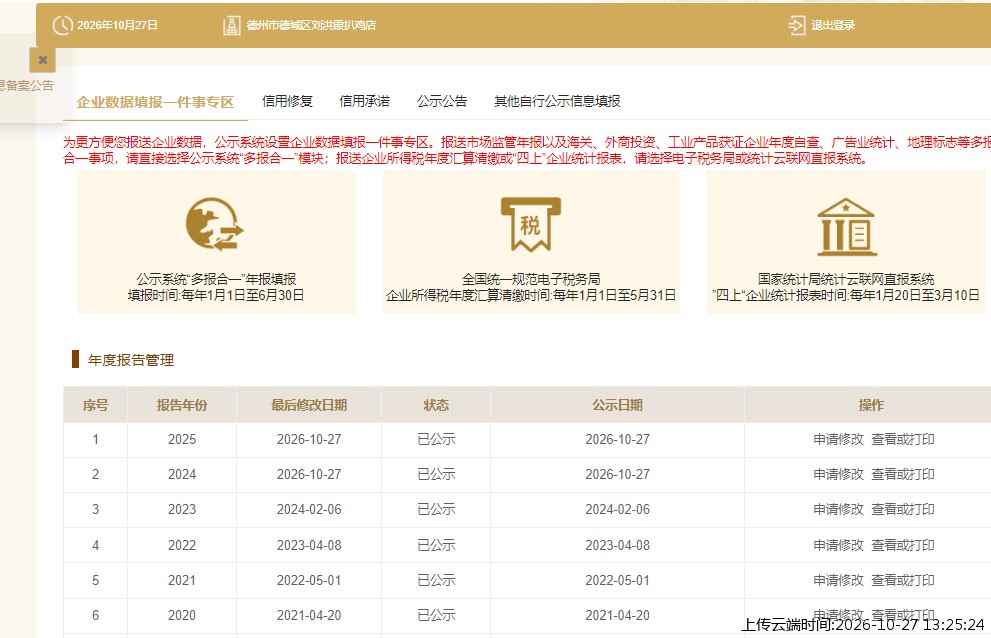
Task: Click the enterprise stamp icon in header
Action: 231,25
